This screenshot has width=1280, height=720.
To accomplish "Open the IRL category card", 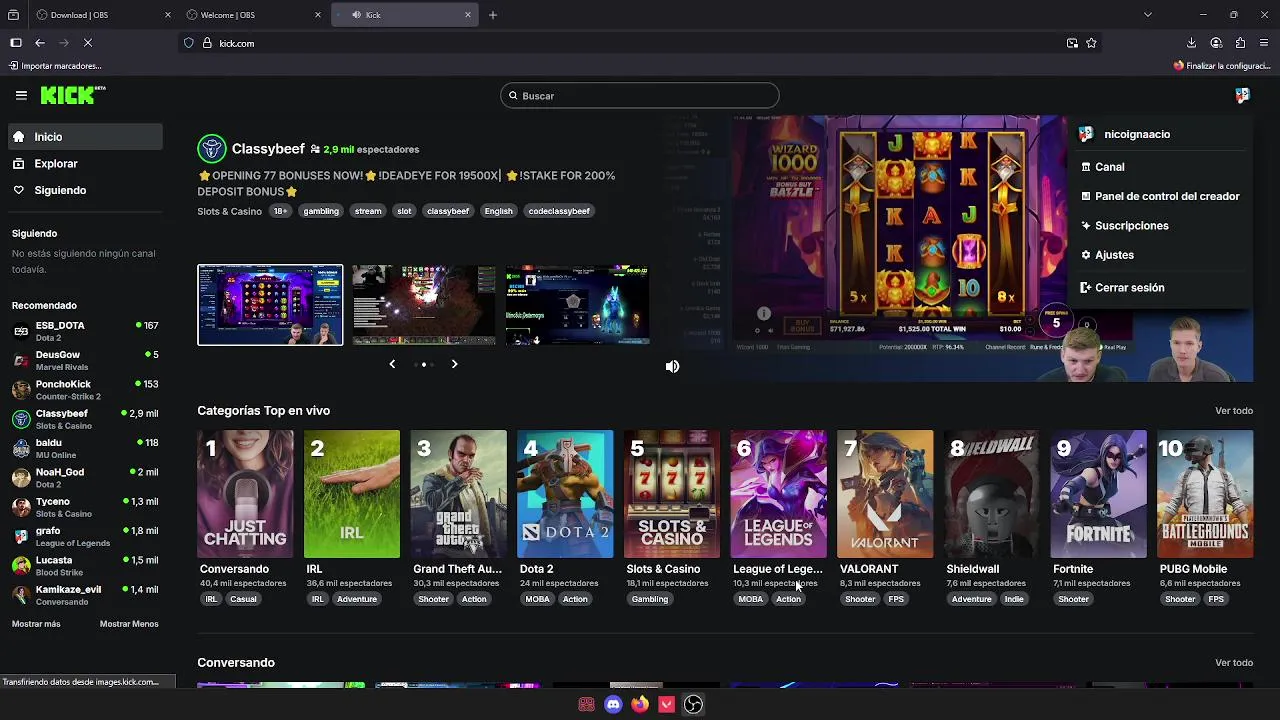I will [x=352, y=494].
